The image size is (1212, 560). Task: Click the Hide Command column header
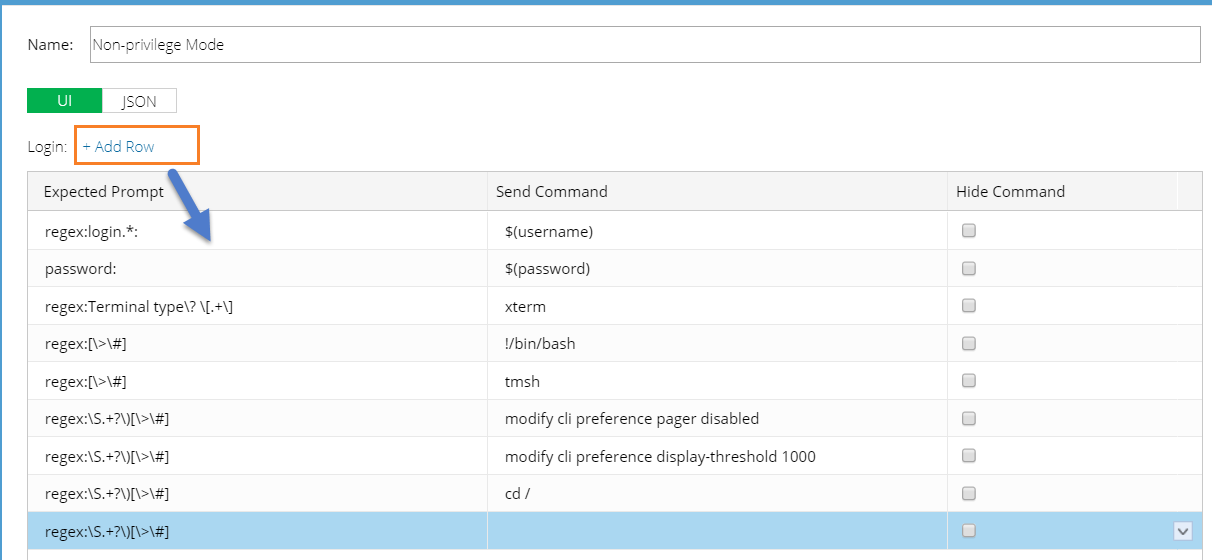click(x=1010, y=191)
